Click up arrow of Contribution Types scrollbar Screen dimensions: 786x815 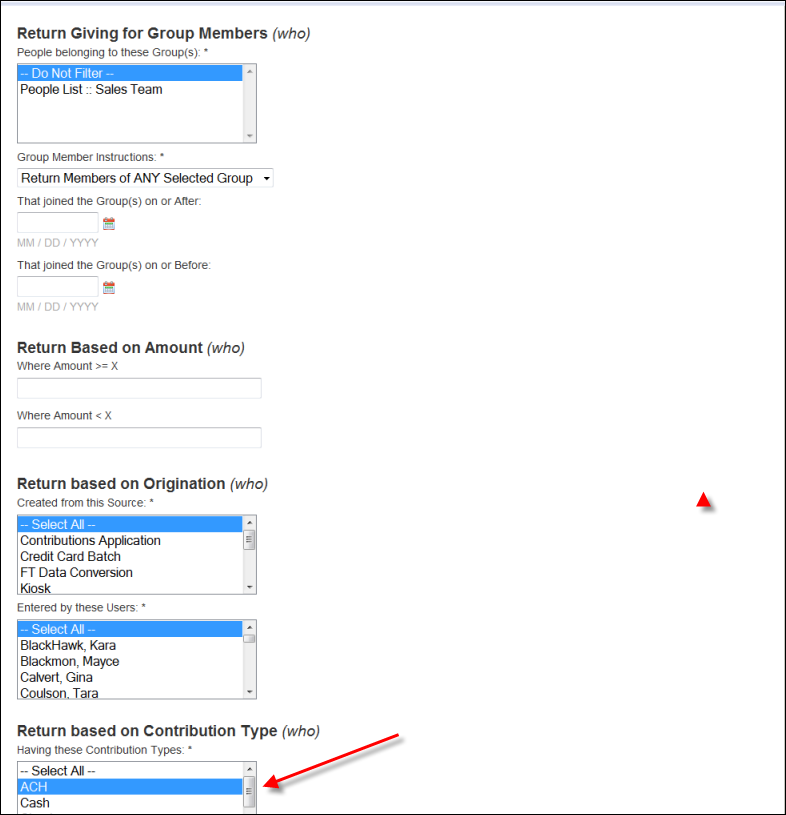tap(250, 769)
